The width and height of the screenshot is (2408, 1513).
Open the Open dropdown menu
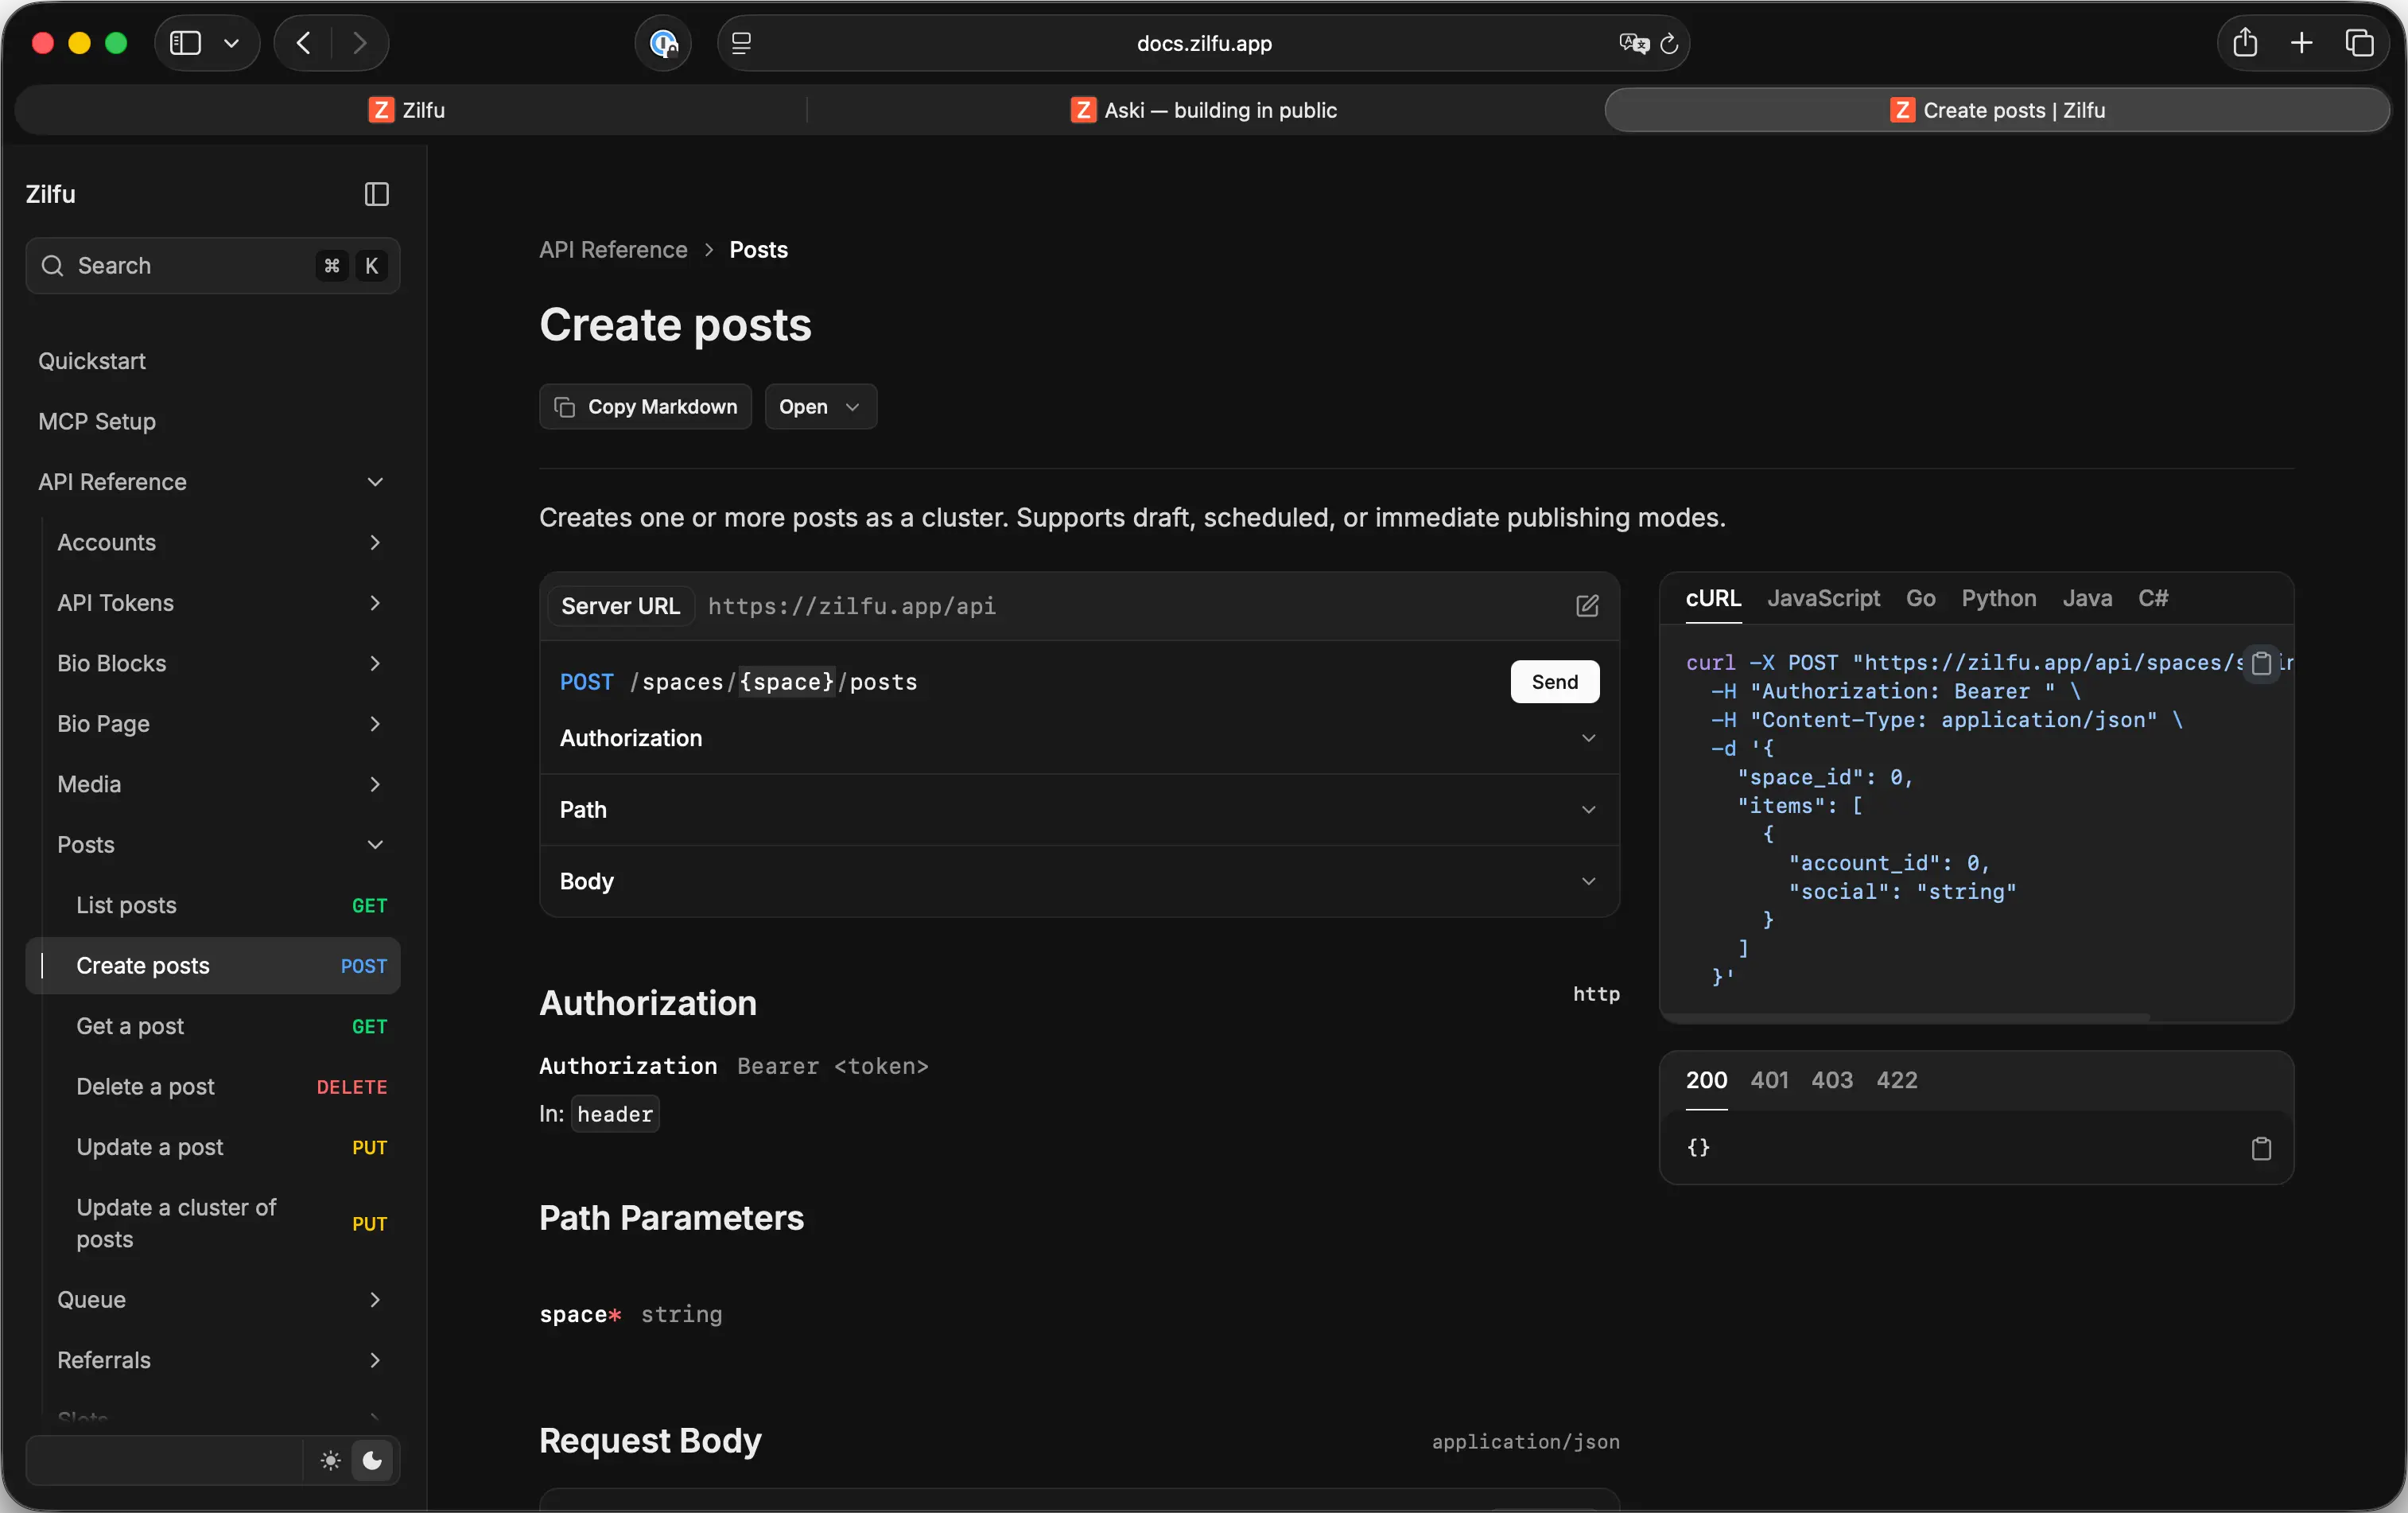(x=820, y=407)
